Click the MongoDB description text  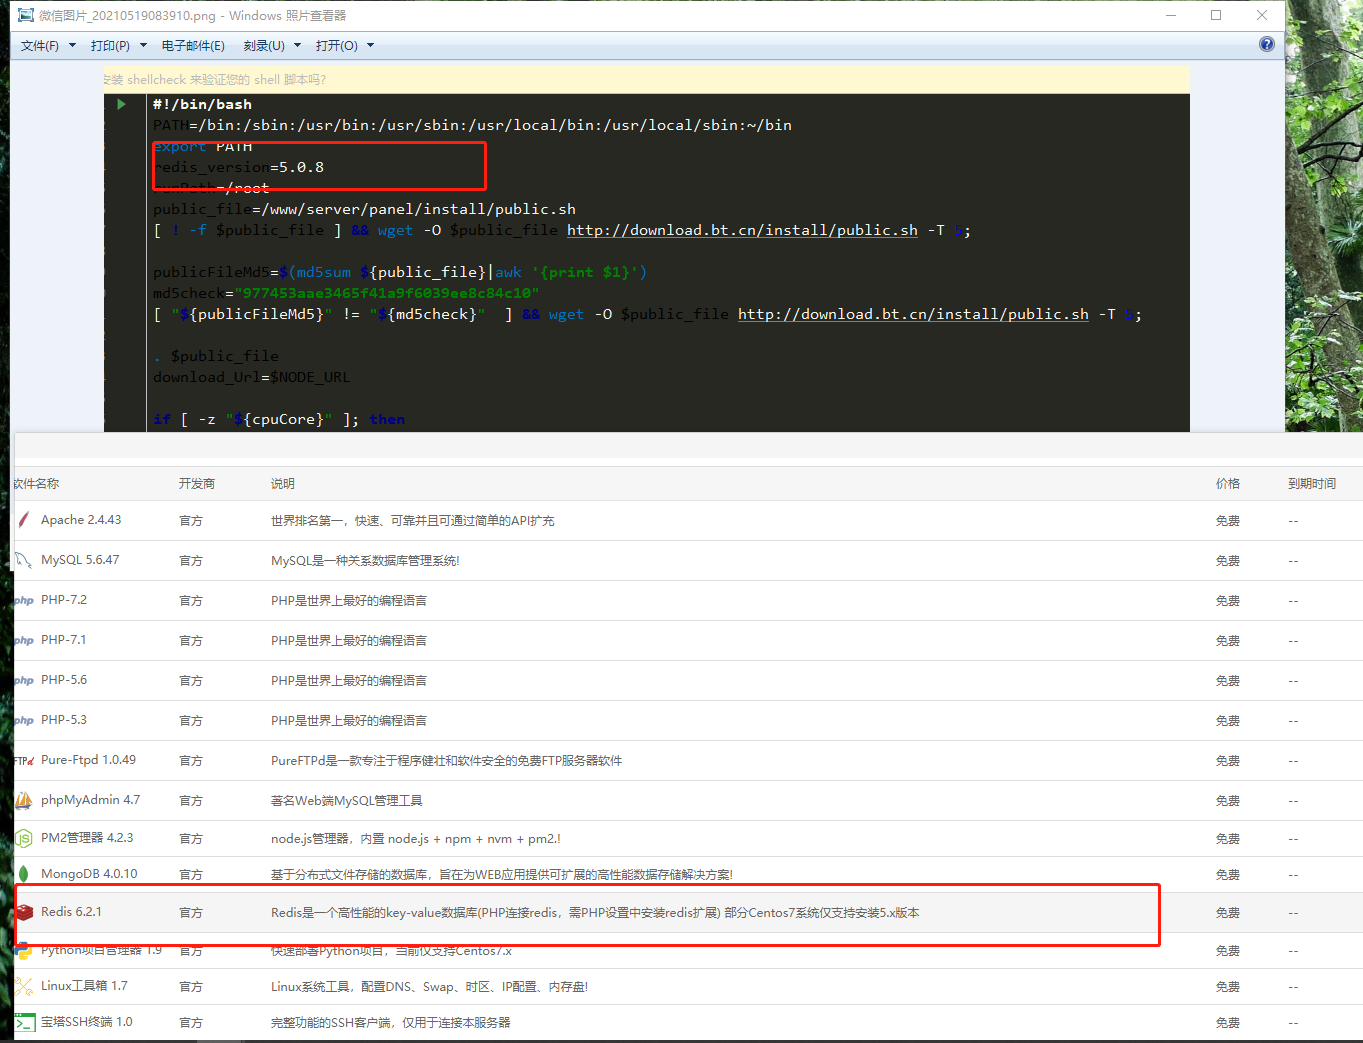[502, 875]
